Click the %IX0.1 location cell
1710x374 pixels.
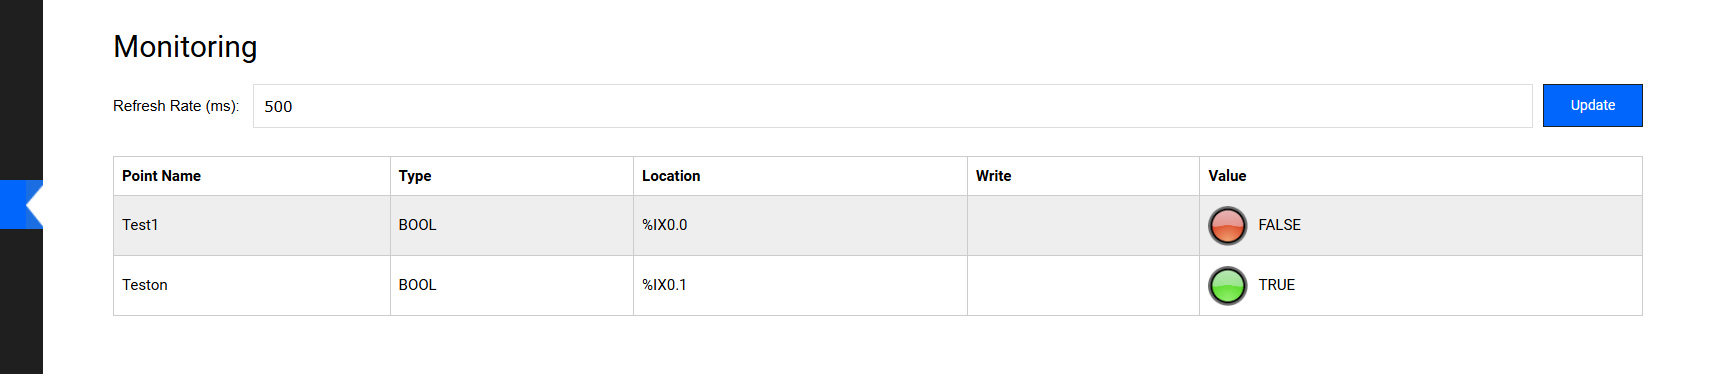point(800,286)
